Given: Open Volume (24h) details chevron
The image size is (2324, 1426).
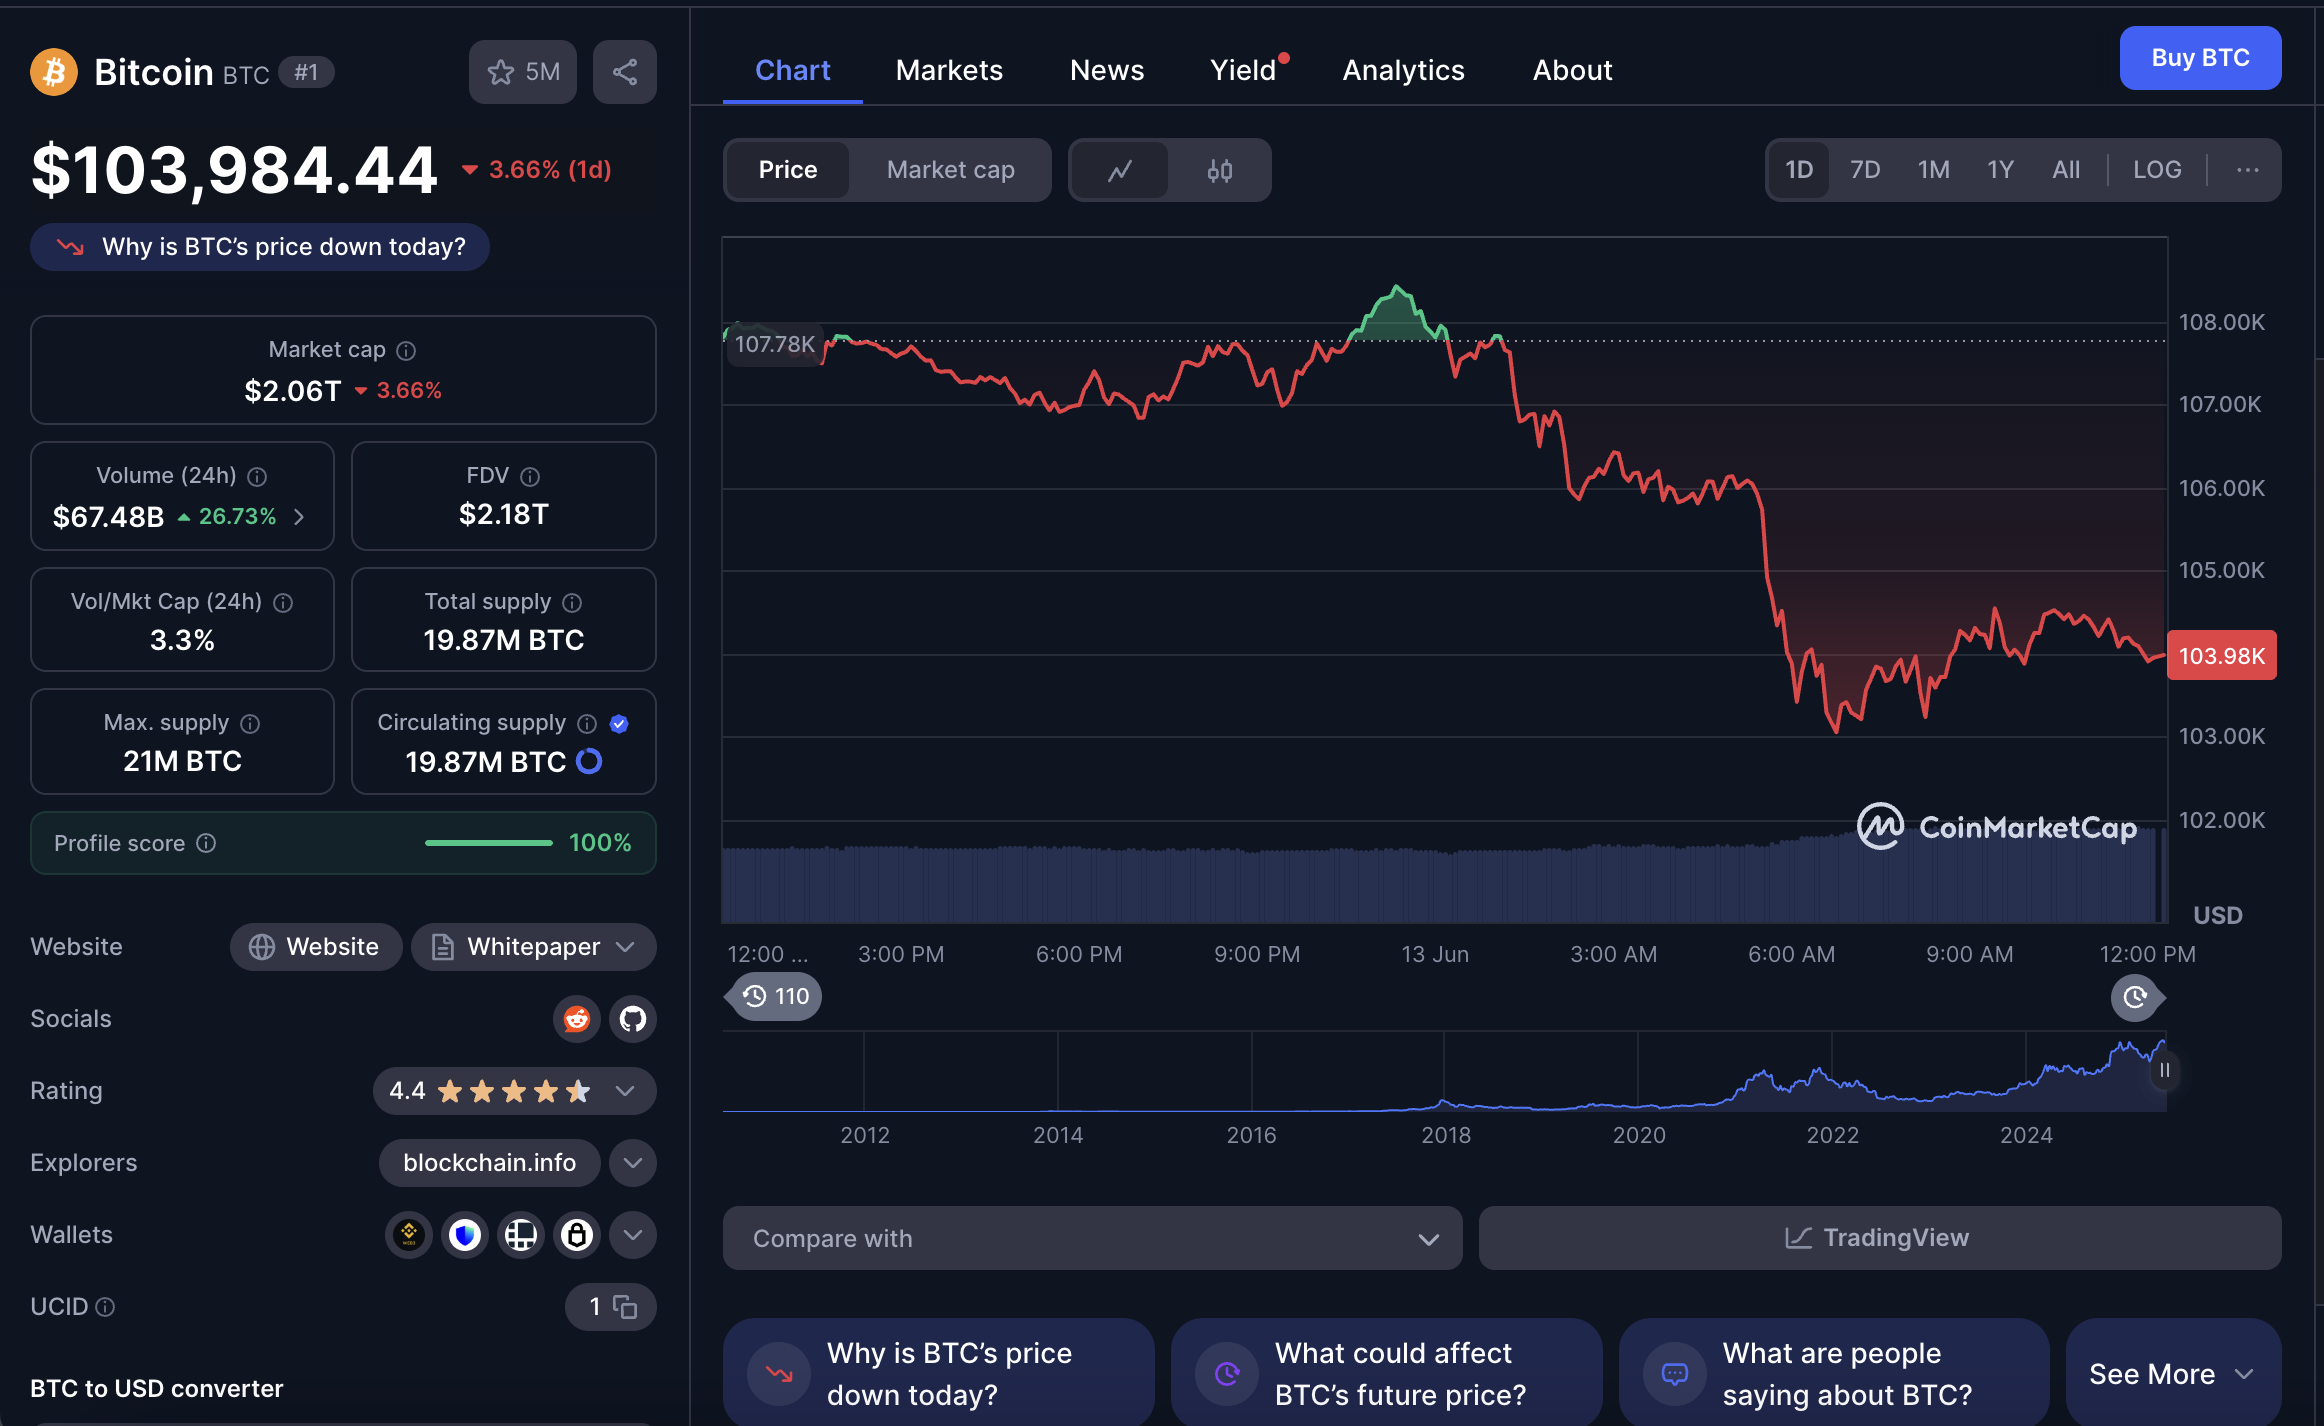Looking at the screenshot, I should [299, 517].
